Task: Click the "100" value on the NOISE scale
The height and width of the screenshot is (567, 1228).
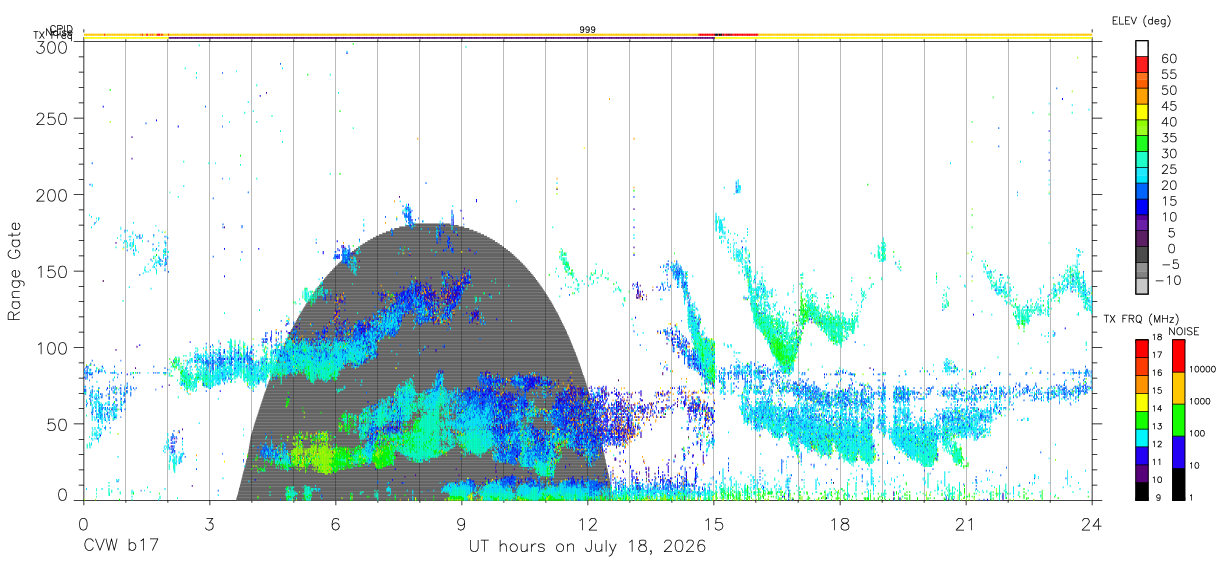Action: (x=1198, y=433)
